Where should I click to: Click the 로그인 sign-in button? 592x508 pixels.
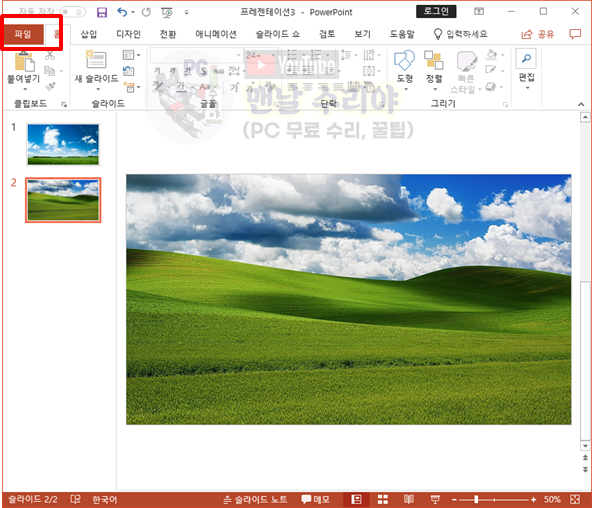pyautogui.click(x=436, y=11)
